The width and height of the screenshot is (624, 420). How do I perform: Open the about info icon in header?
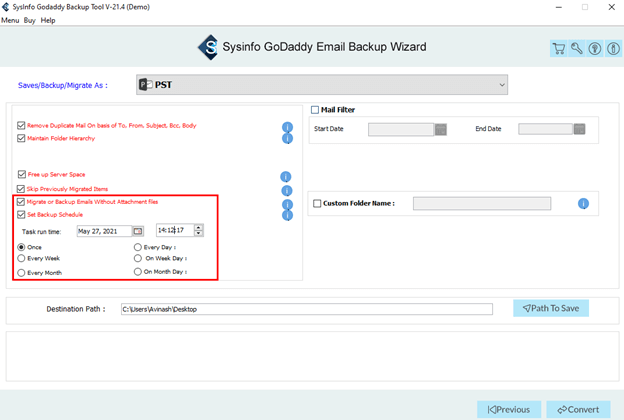[x=613, y=49]
